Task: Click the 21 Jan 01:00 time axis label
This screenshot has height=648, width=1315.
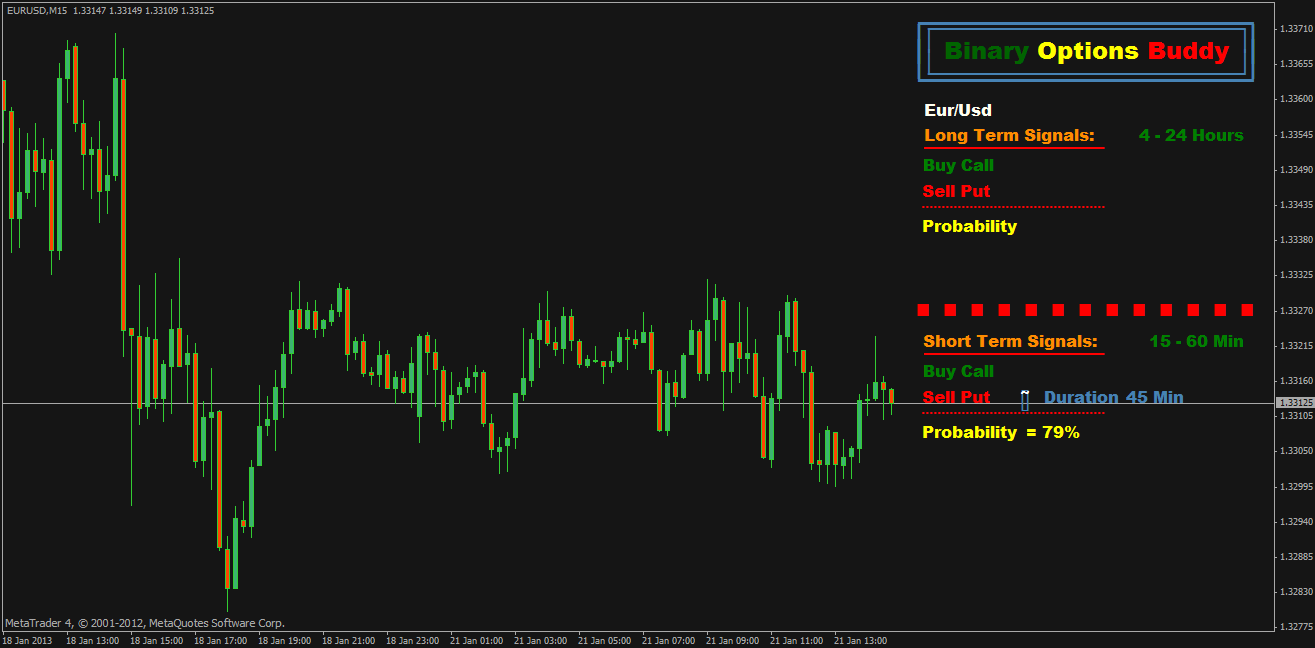Action: point(477,640)
